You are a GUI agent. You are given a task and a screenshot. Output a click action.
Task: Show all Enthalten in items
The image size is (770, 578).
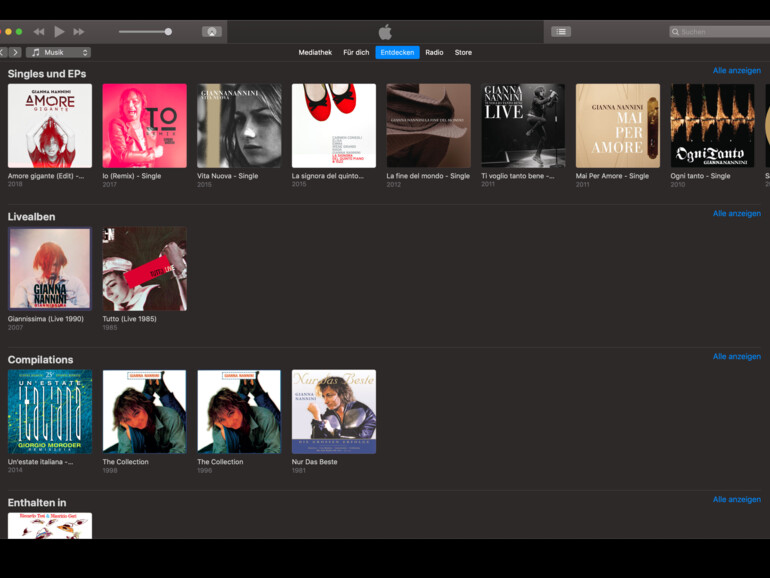point(737,499)
